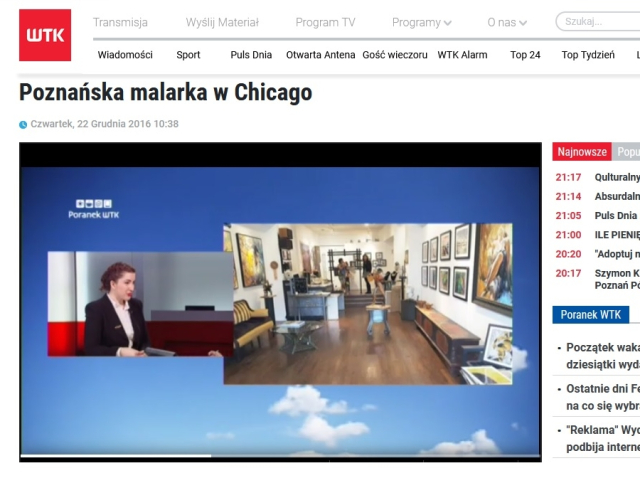Image resolution: width=640 pixels, height=478 pixels.
Task: Expand the Programy dropdown
Action: (421, 22)
